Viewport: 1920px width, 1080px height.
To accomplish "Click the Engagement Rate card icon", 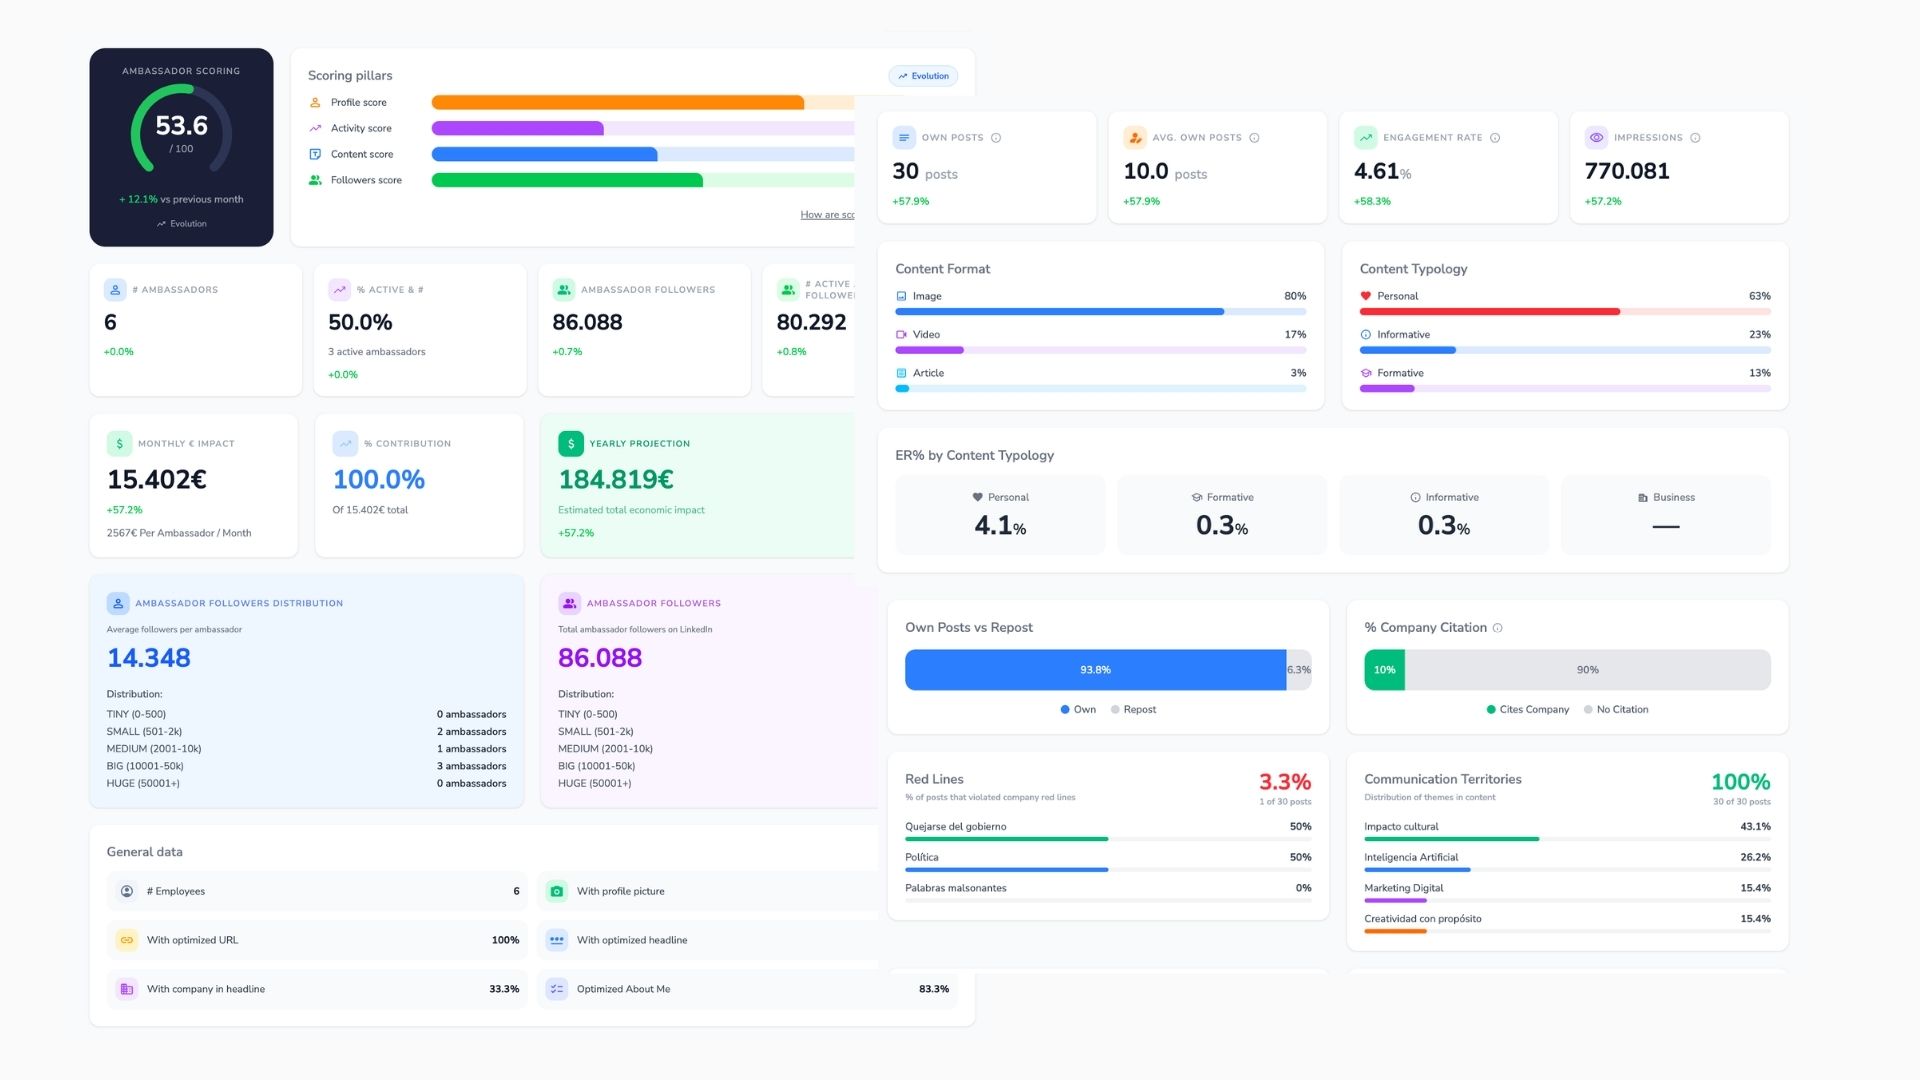I will pos(1366,138).
